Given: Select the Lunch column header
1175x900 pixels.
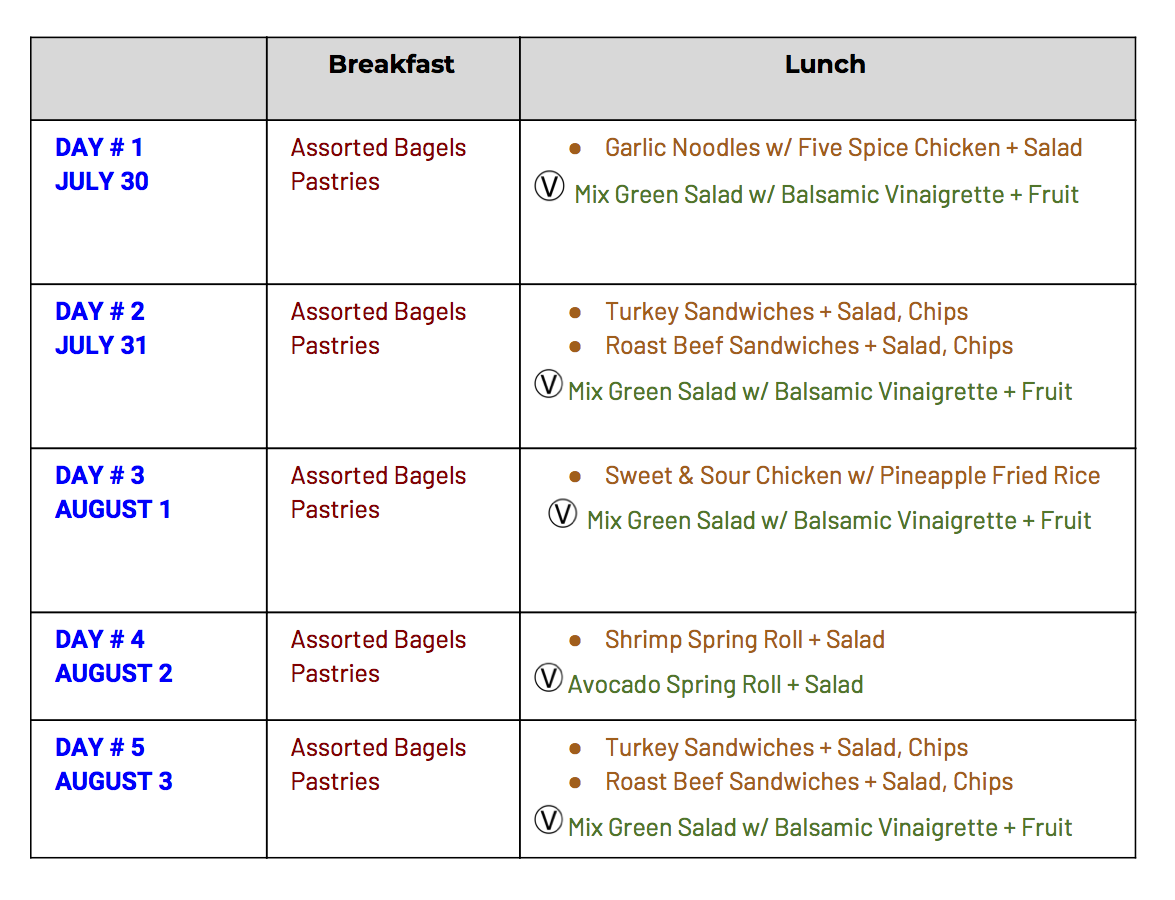Looking at the screenshot, I should 825,65.
